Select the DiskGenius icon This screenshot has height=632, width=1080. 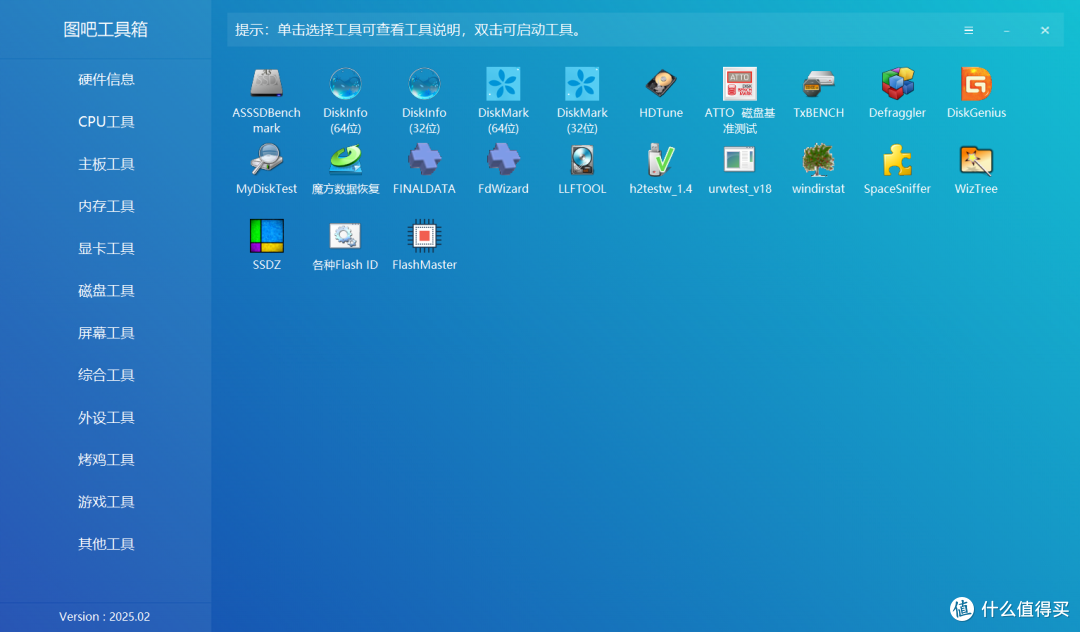click(x=976, y=84)
